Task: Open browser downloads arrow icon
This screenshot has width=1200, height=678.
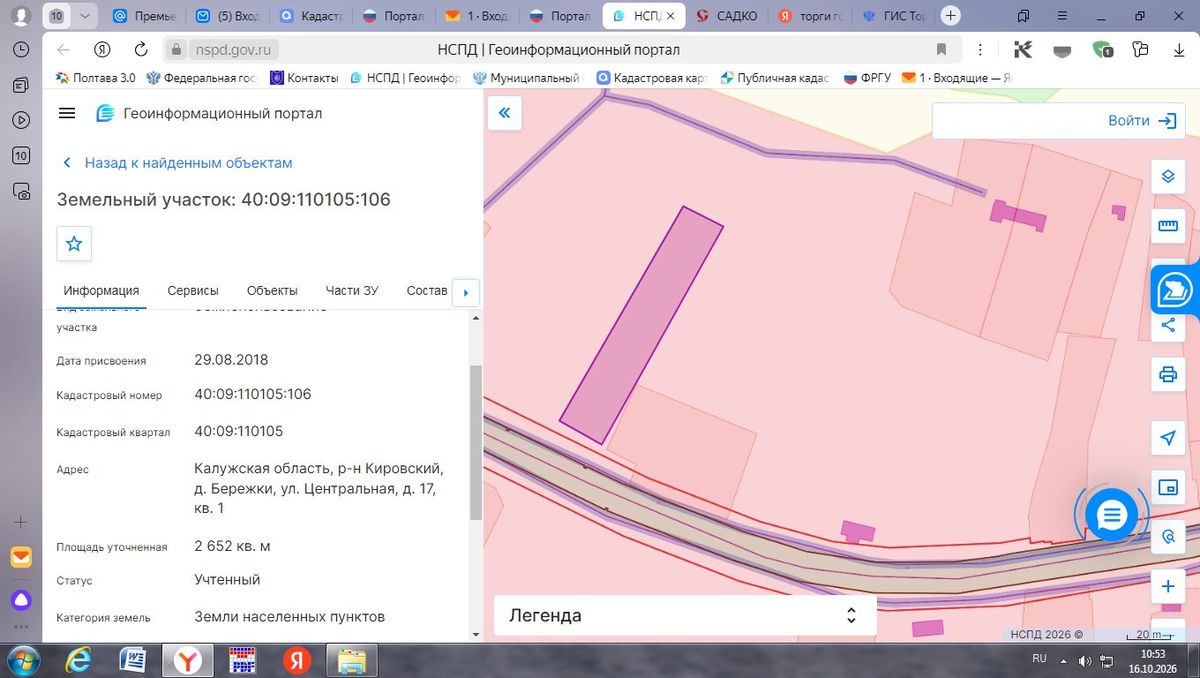Action: pyautogui.click(x=1177, y=49)
